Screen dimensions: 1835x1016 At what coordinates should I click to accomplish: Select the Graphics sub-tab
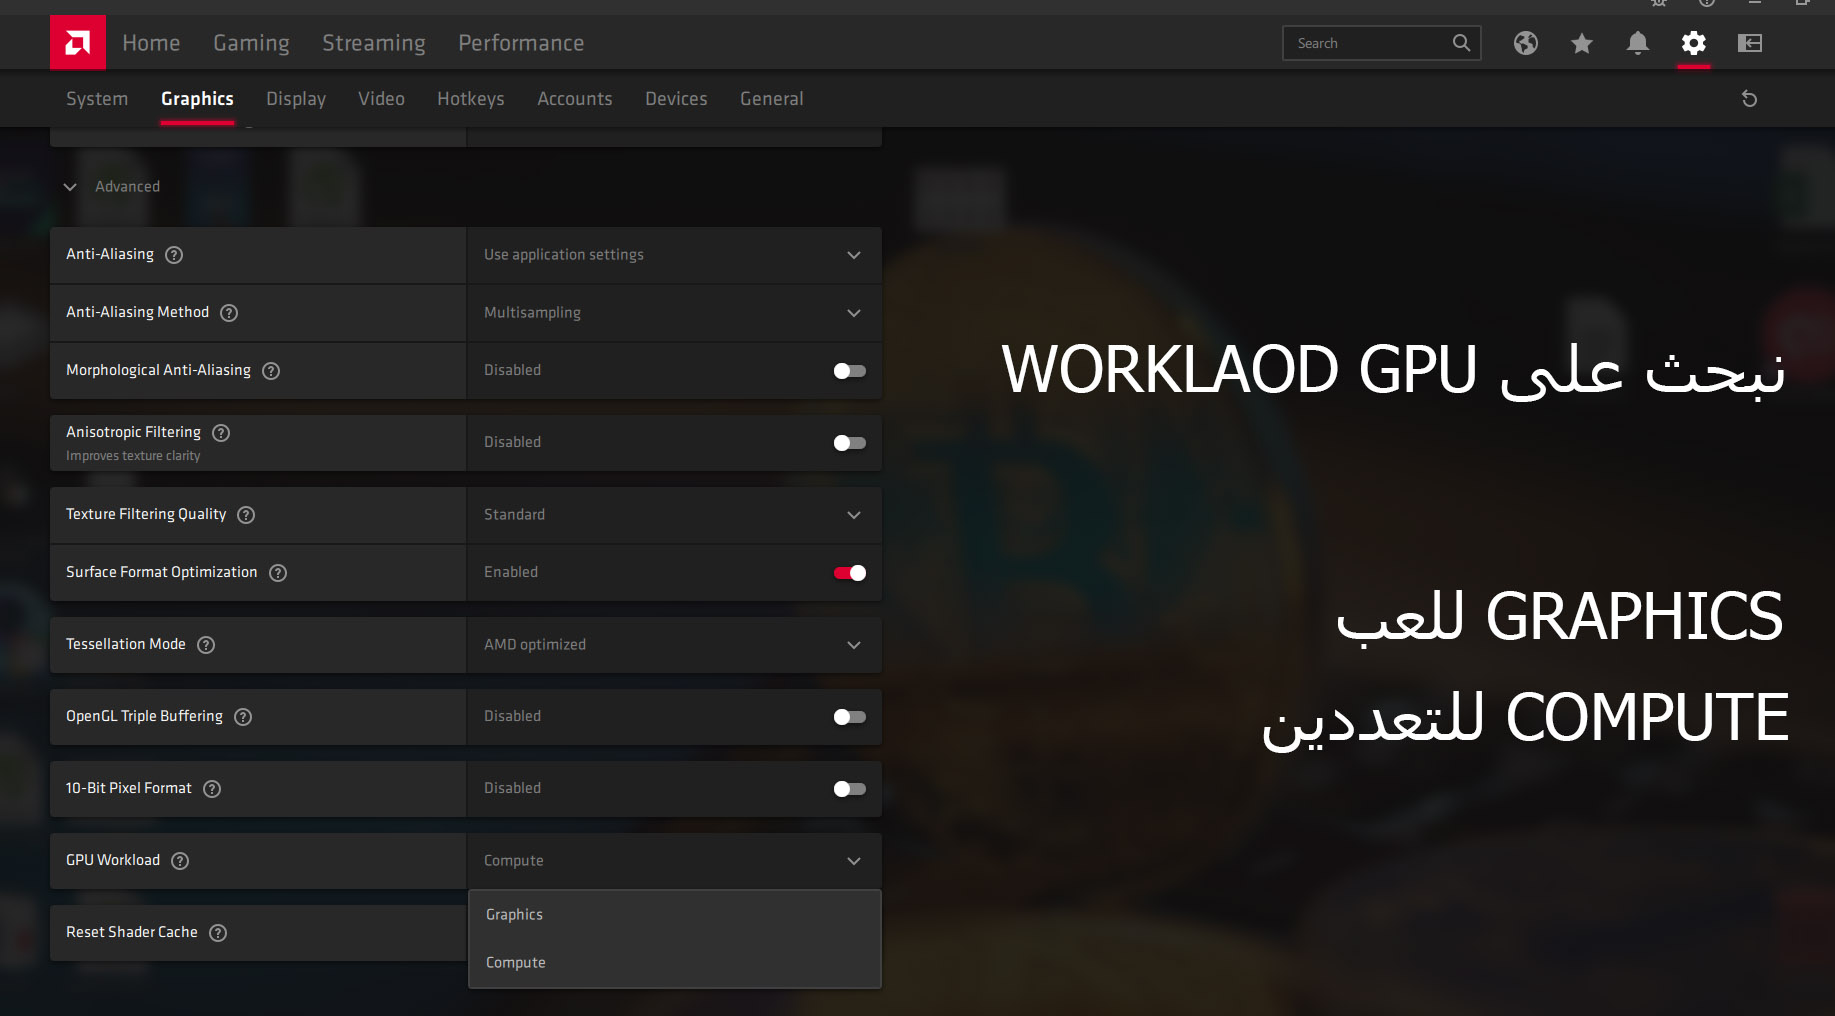click(x=197, y=99)
